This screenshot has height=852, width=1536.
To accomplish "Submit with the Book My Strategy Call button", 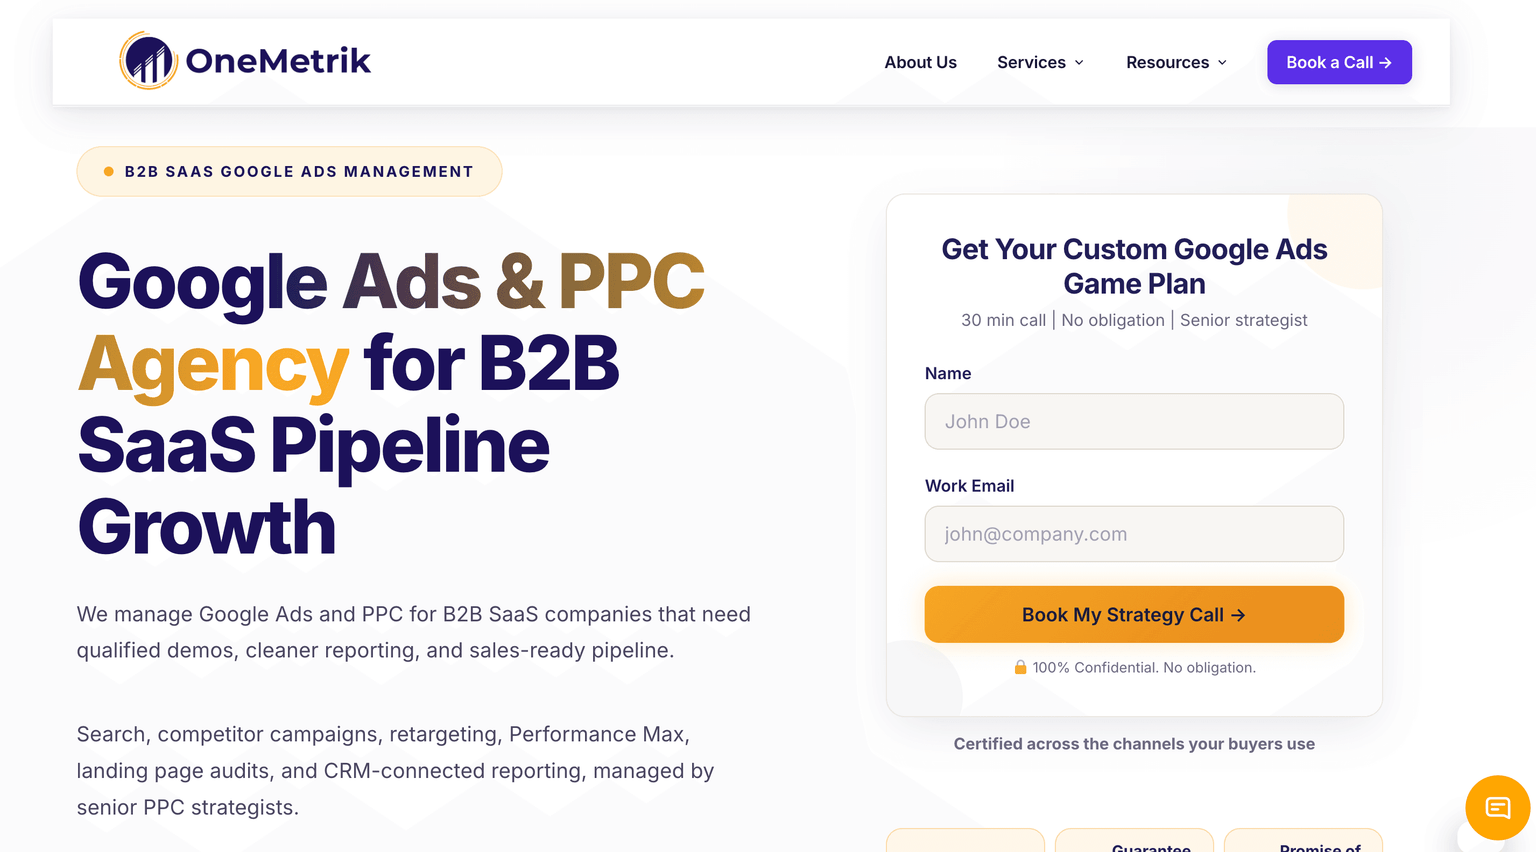I will 1134,614.
